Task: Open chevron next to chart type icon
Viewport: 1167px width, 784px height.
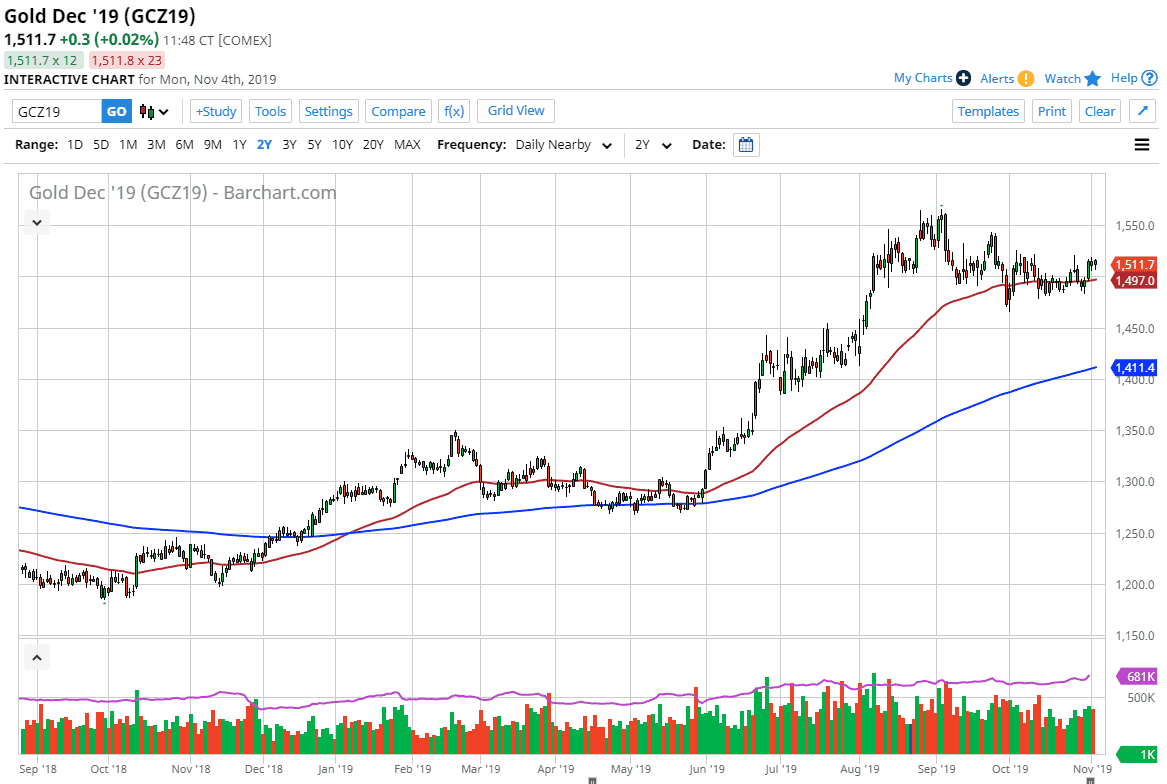Action: click(x=164, y=111)
